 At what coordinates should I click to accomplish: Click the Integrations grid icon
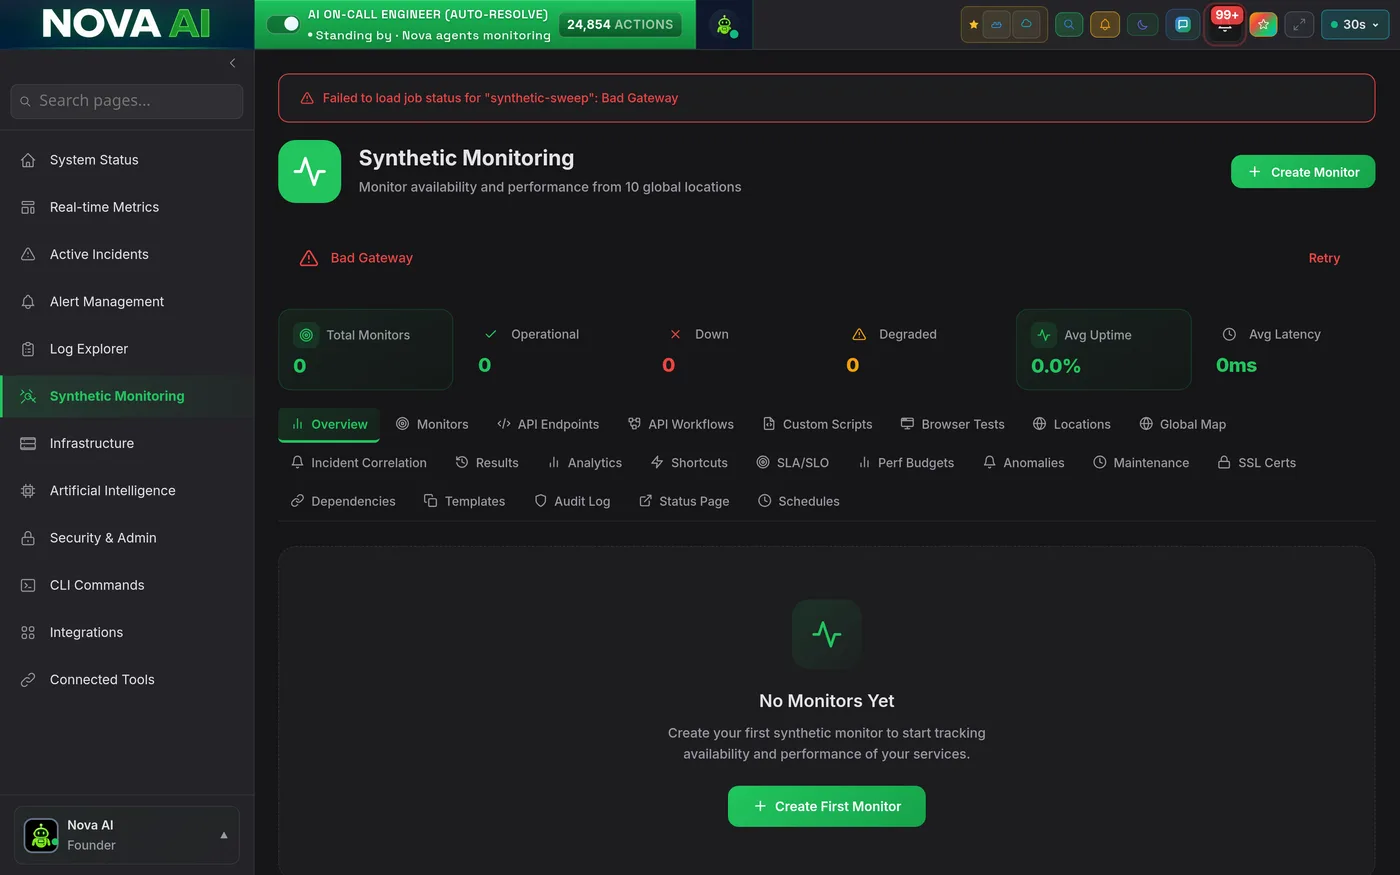click(x=28, y=632)
